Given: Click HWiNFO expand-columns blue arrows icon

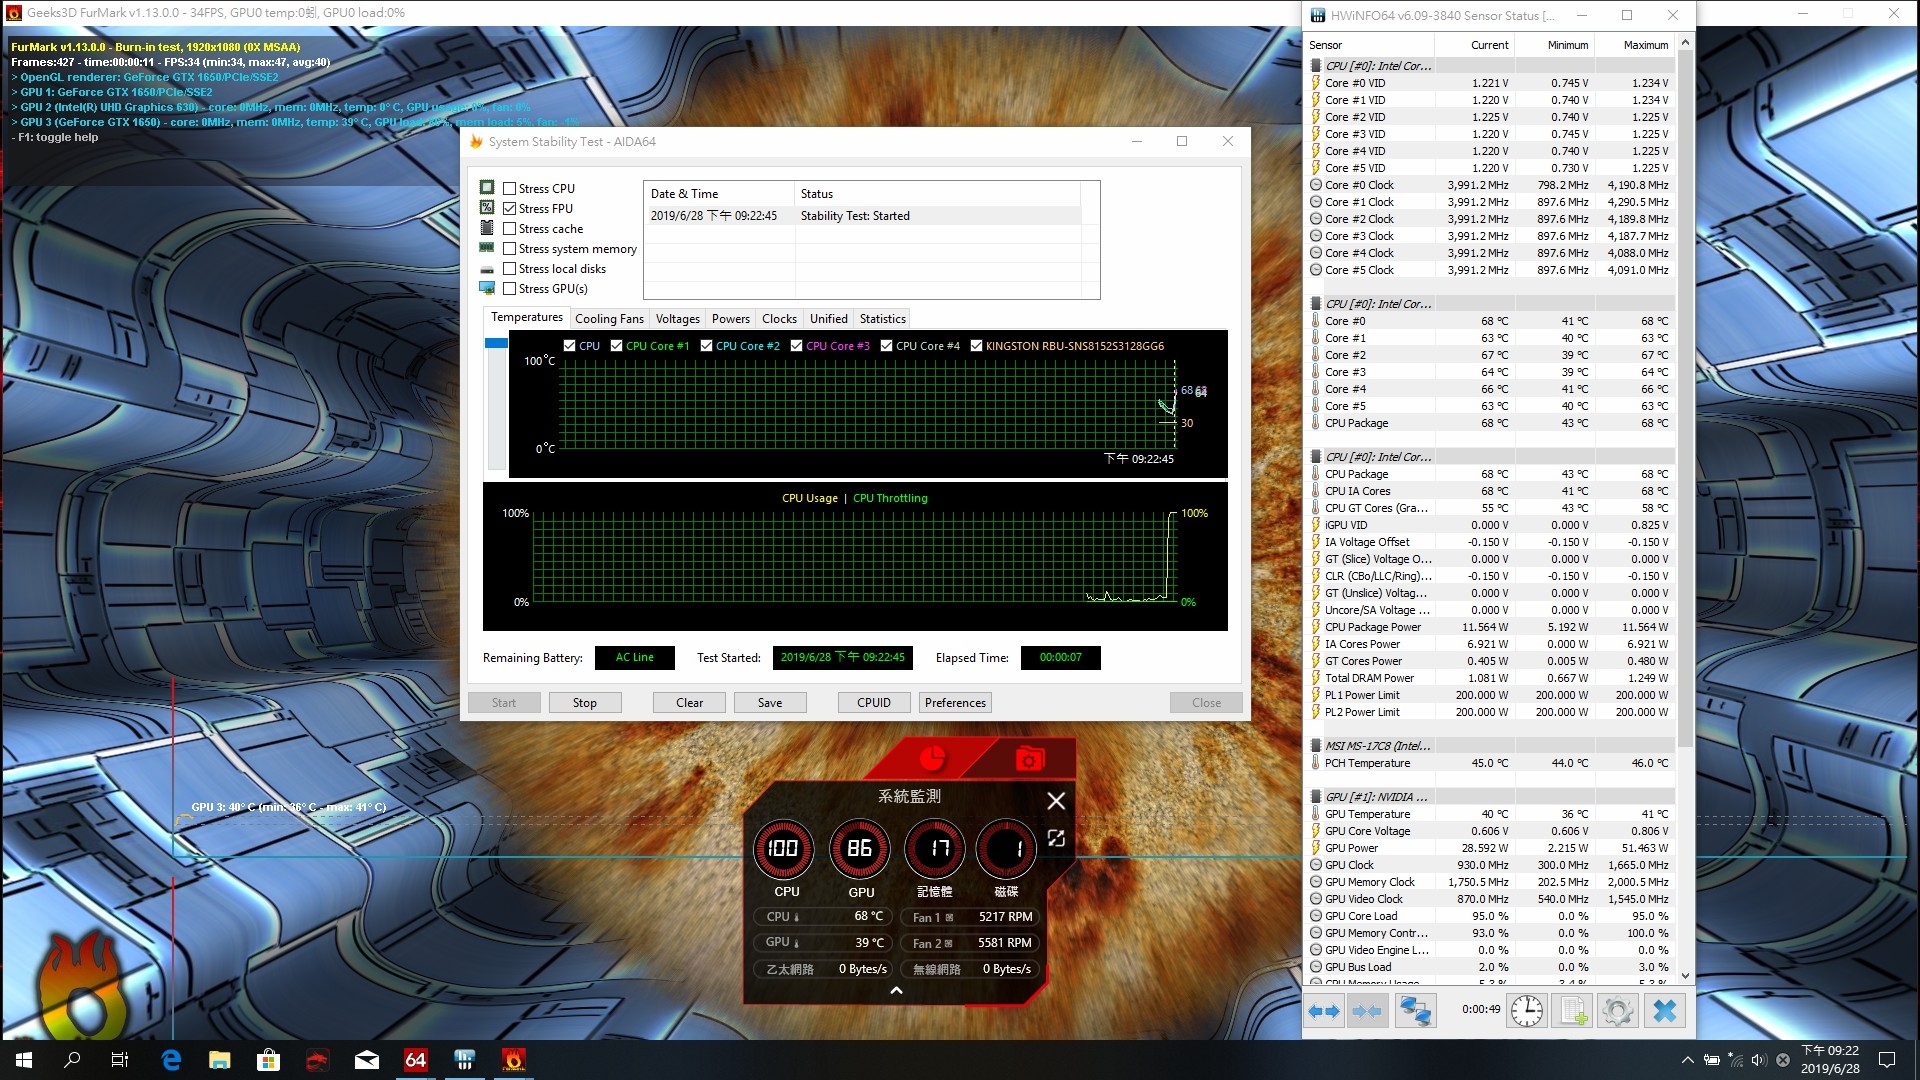Looking at the screenshot, I should 1324,1011.
